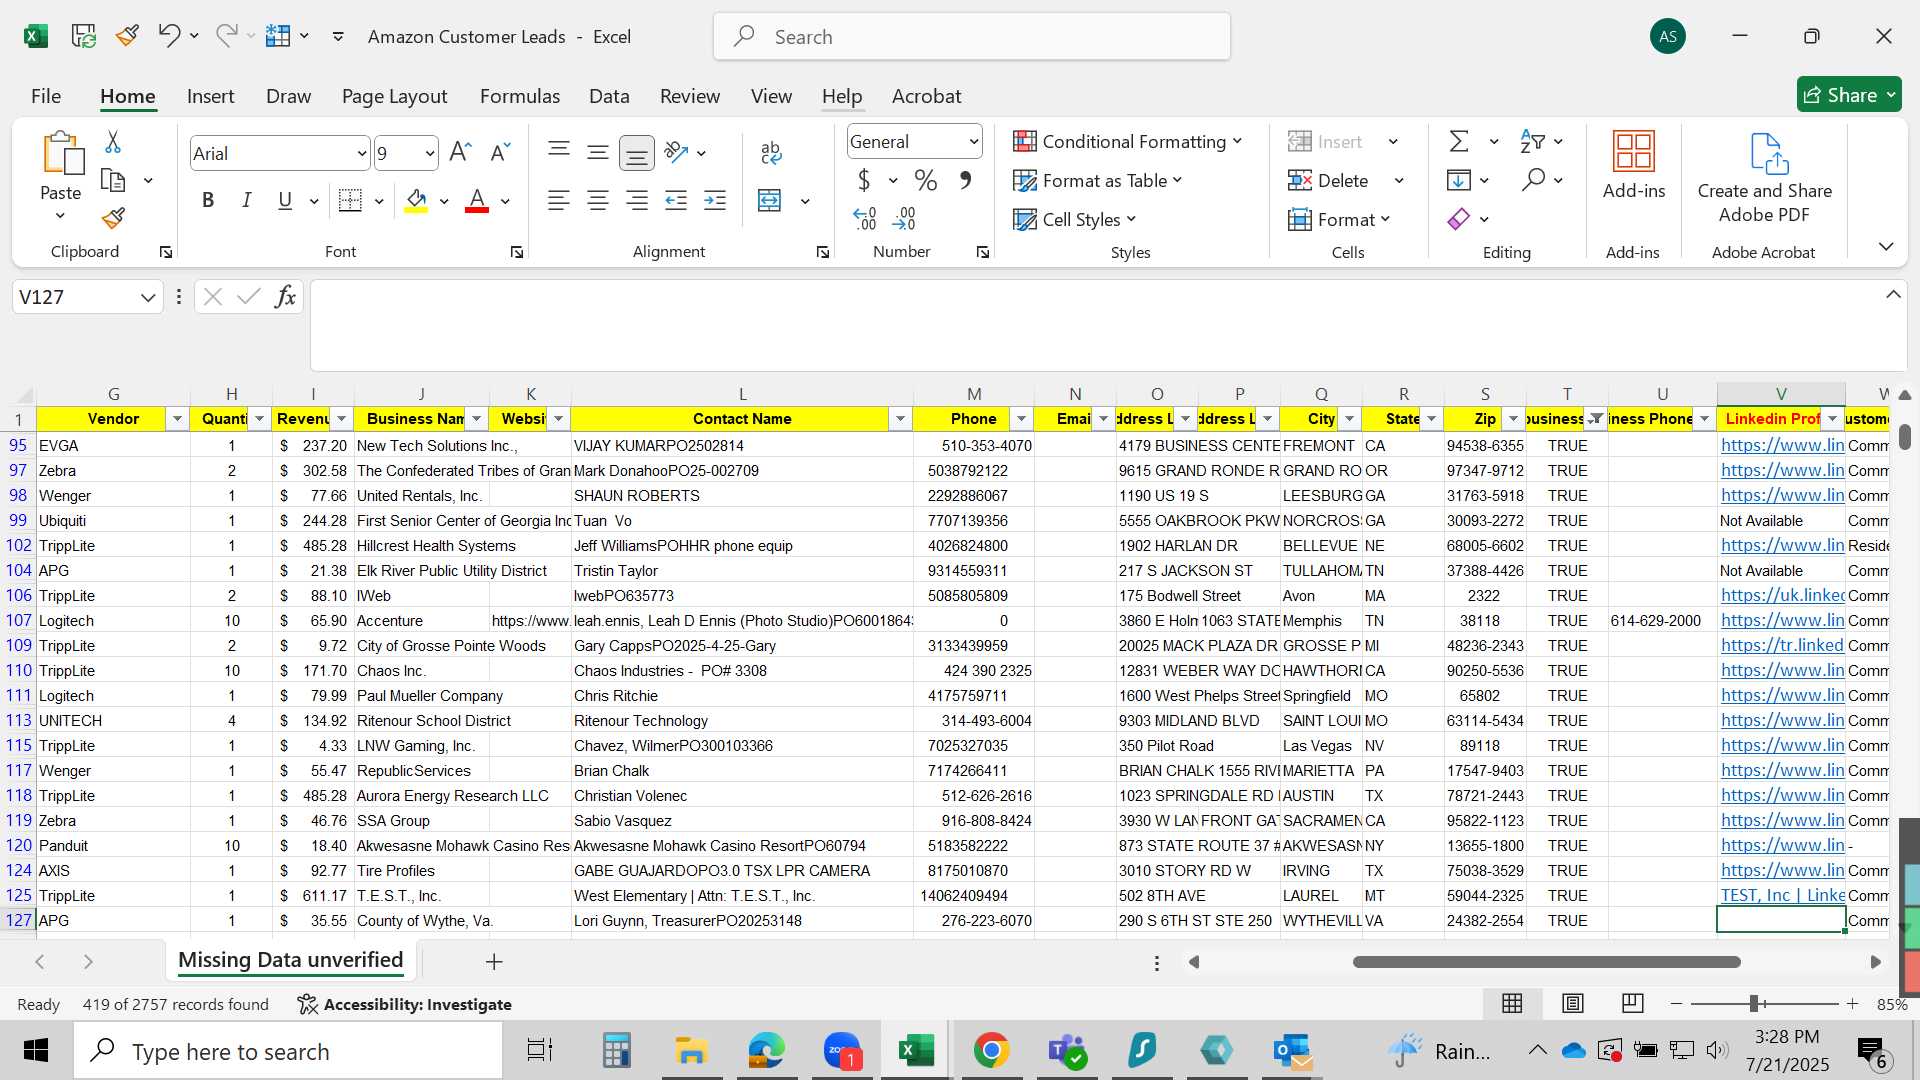1920x1080 pixels.
Task: Expand the formula bar chevron
Action: [x=1893, y=295]
